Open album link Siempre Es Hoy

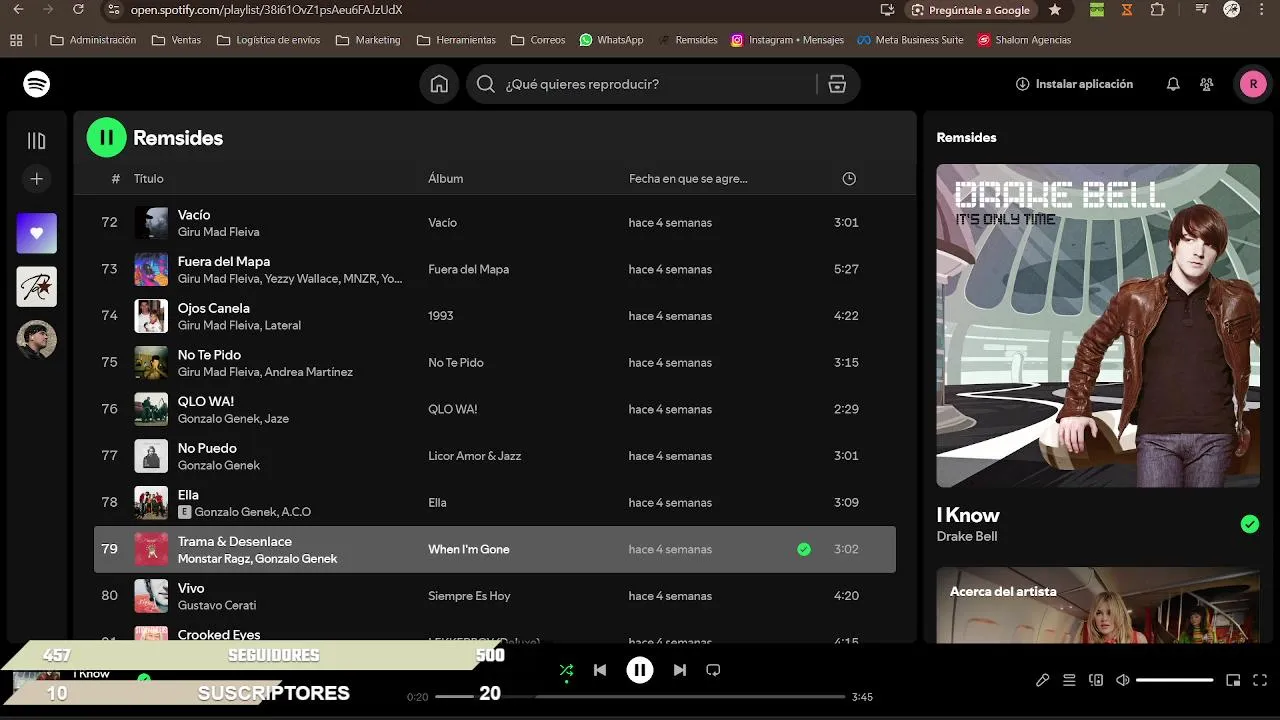click(469, 596)
